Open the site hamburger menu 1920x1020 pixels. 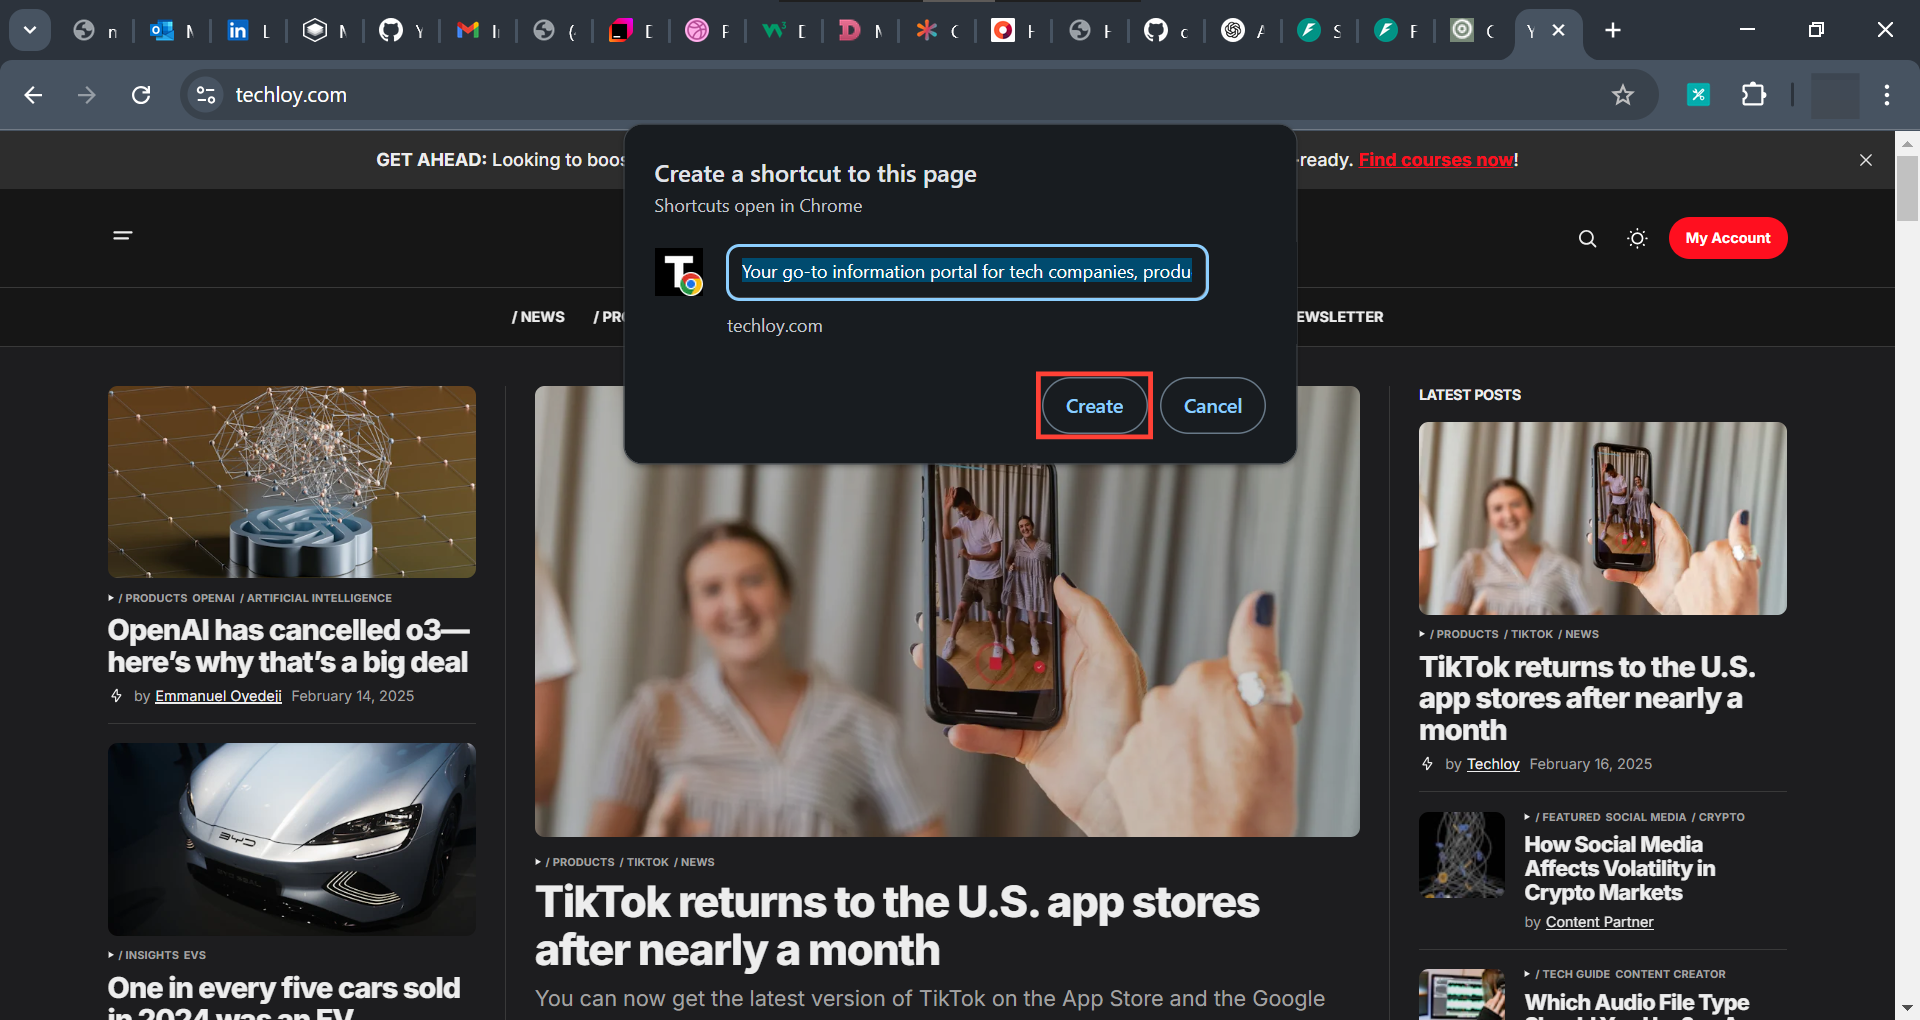point(123,236)
